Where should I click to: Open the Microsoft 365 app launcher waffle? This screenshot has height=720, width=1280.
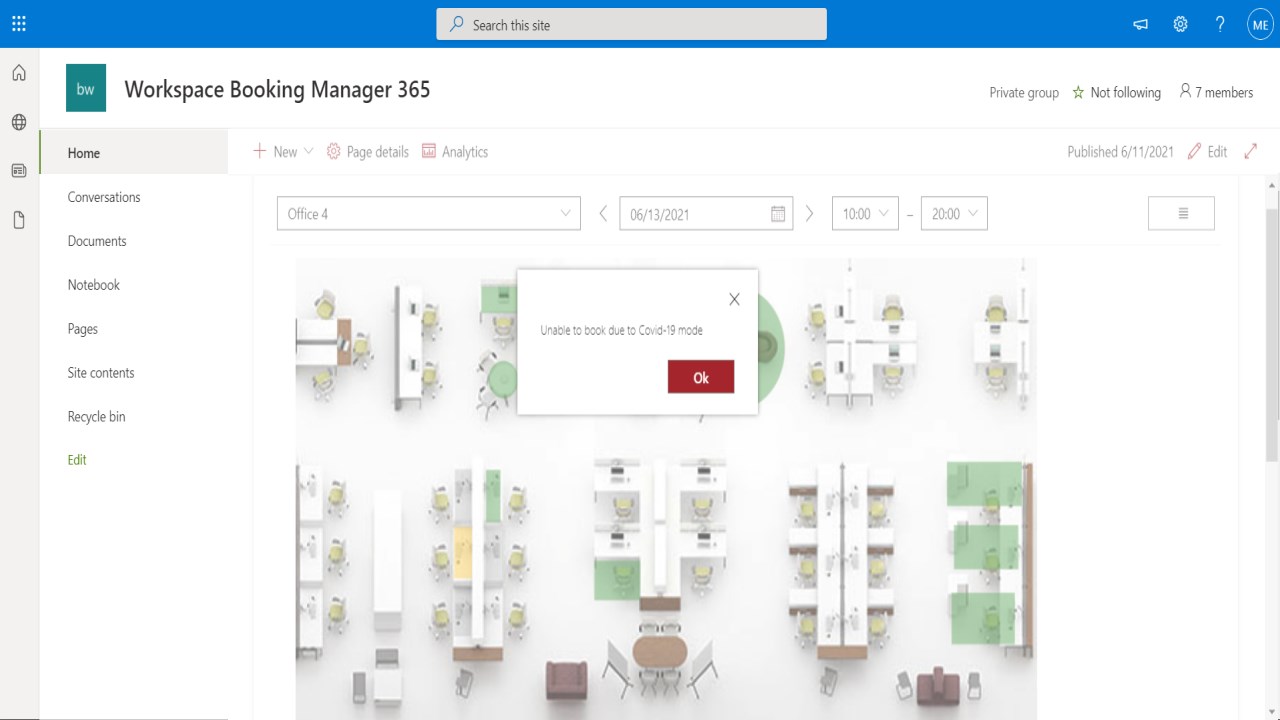tap(19, 24)
